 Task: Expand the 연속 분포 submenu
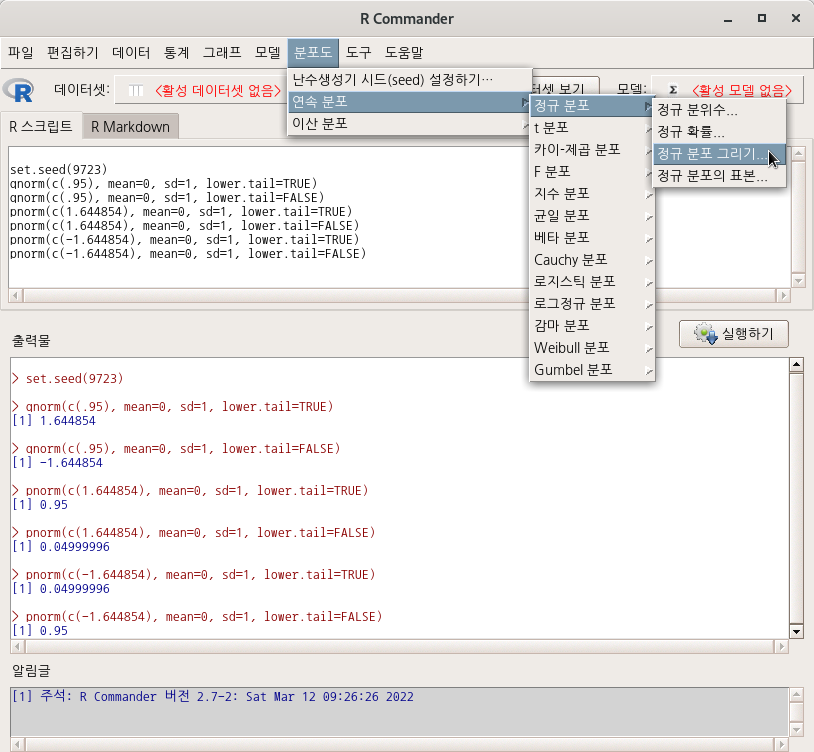(410, 102)
